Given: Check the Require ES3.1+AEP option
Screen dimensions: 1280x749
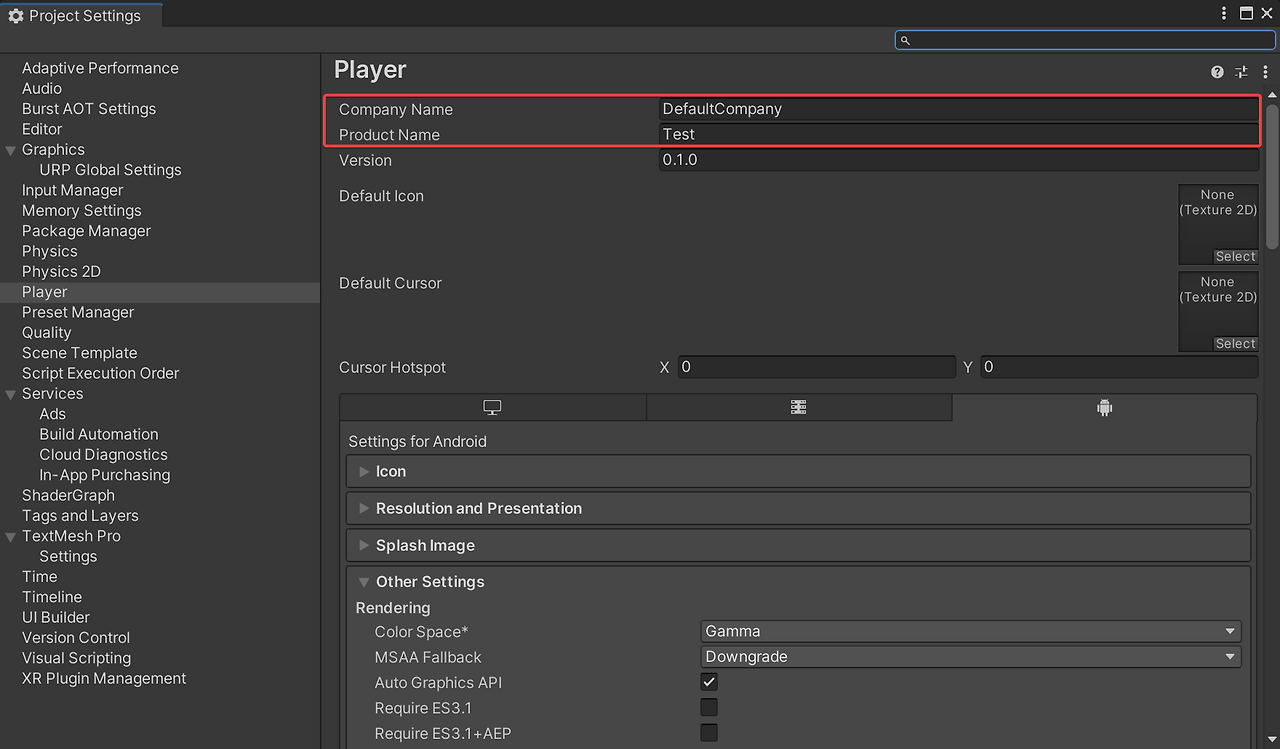Looking at the screenshot, I should (709, 733).
